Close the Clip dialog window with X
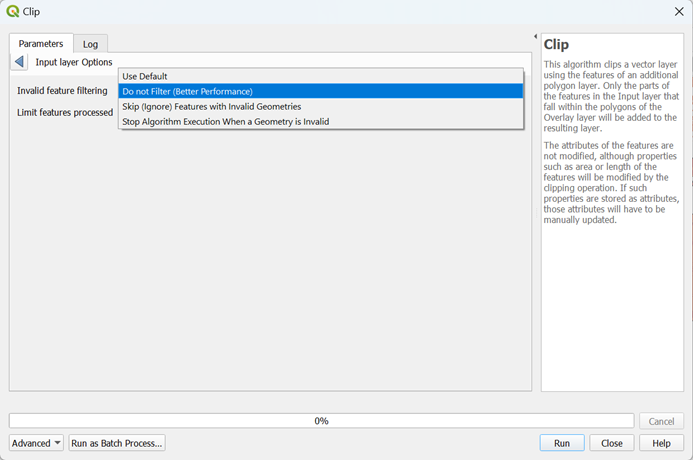This screenshot has width=693, height=460. tap(679, 11)
